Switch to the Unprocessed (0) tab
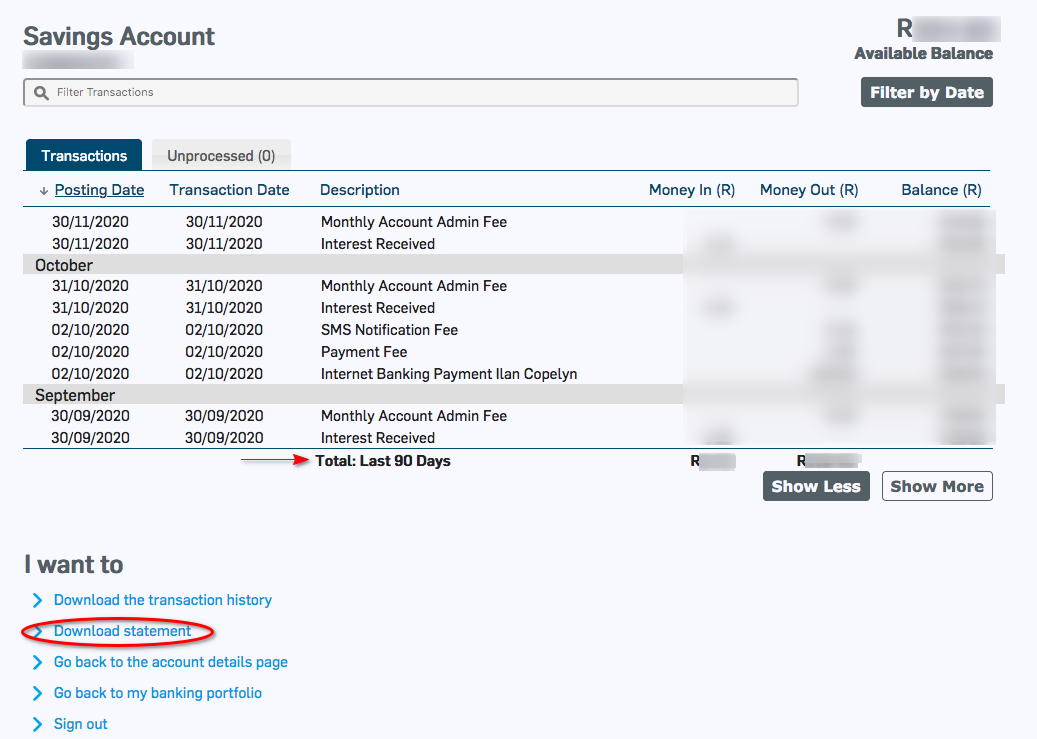The image size is (1037, 739). pyautogui.click(x=221, y=156)
